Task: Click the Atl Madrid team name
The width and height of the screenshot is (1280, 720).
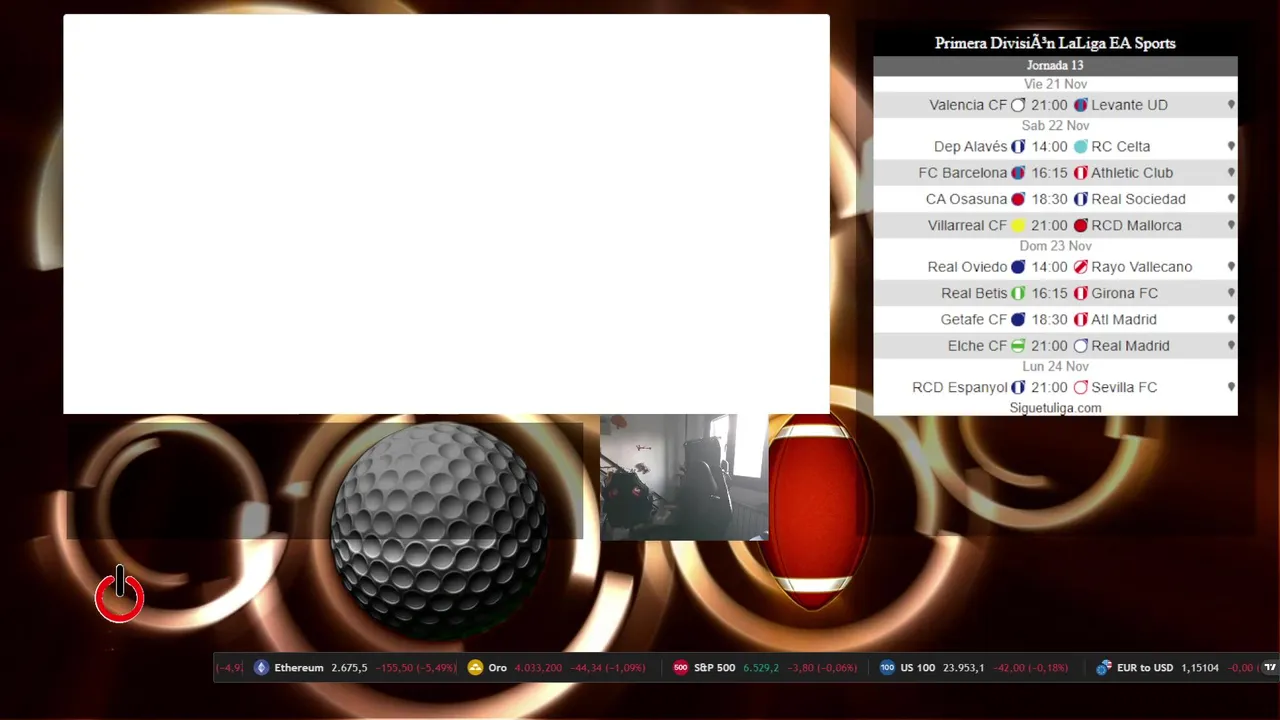Action: (x=1124, y=319)
